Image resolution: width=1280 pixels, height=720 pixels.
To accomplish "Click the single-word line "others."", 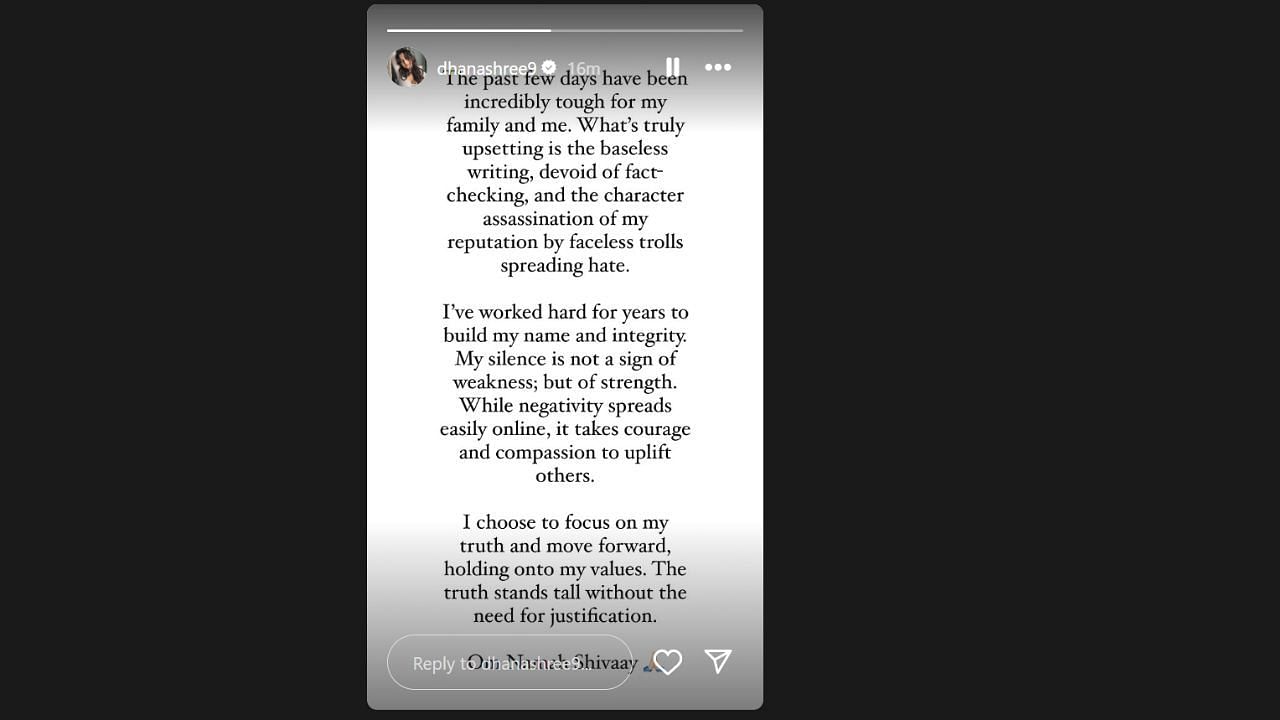I will point(565,476).
